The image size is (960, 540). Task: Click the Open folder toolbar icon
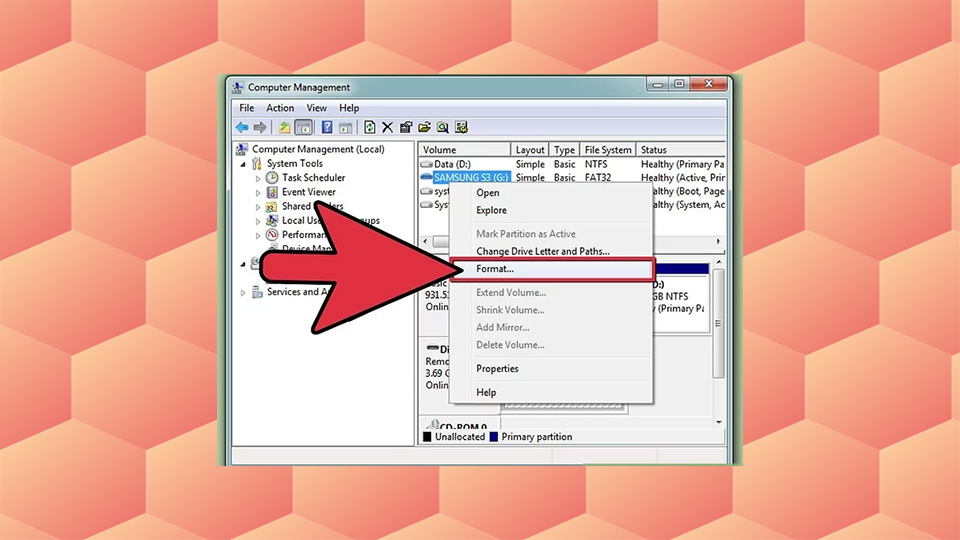424,127
